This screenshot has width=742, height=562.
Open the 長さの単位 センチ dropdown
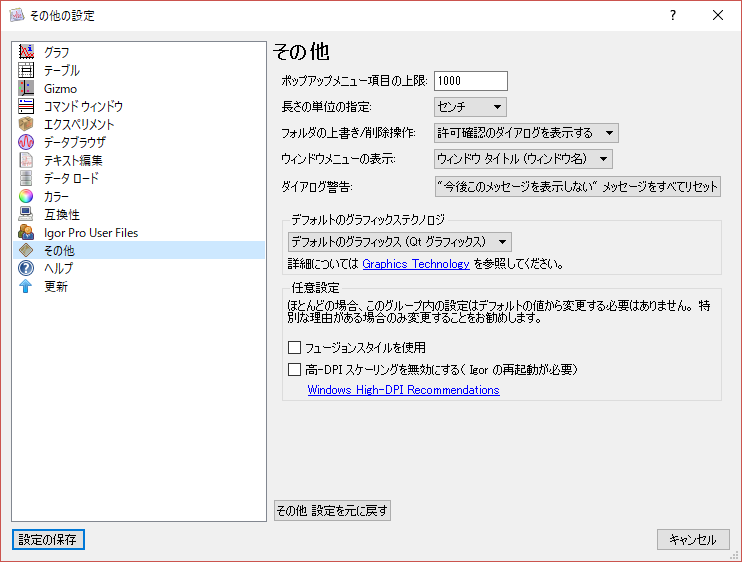coord(470,107)
